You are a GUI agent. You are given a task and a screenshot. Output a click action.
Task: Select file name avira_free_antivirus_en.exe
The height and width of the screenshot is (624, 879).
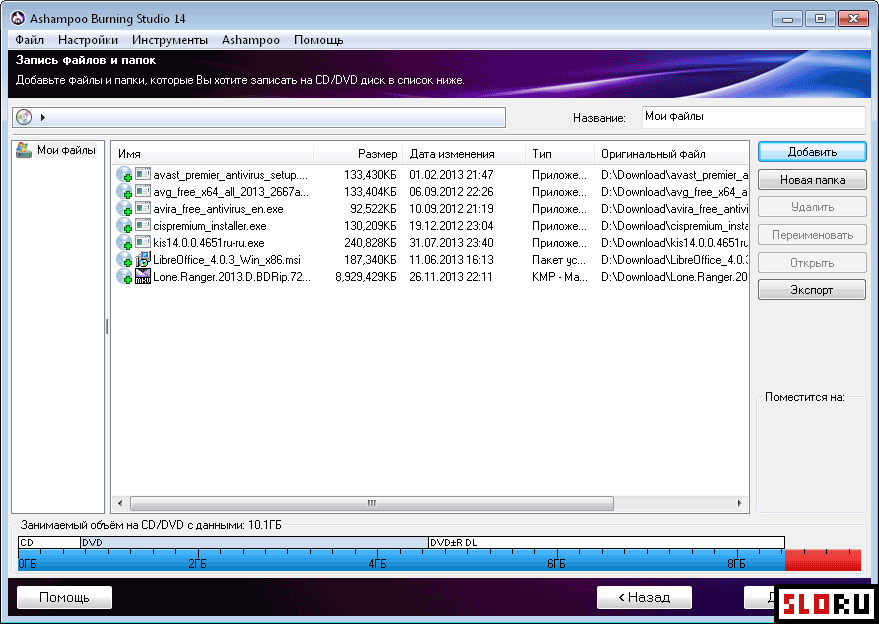coord(218,209)
